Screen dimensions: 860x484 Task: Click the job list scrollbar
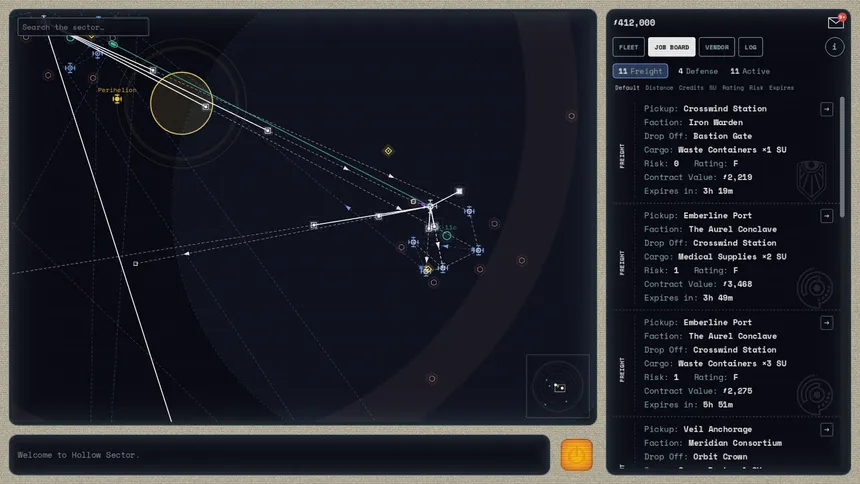click(x=842, y=156)
